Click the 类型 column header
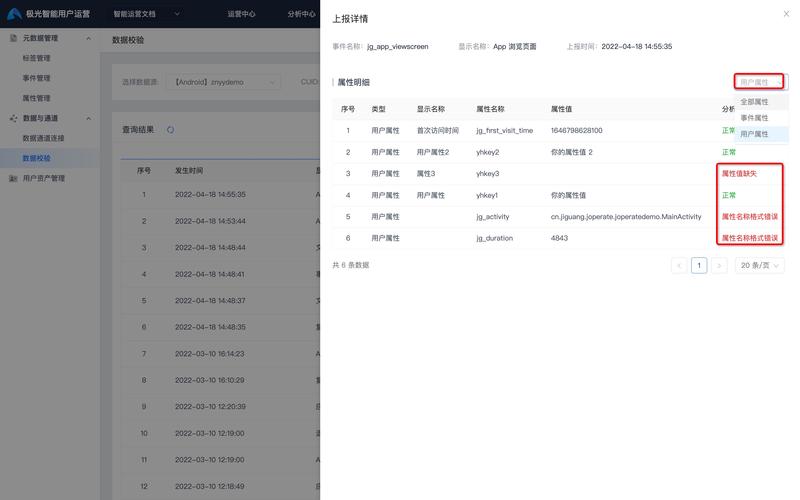800x500 pixels. pyautogui.click(x=379, y=109)
